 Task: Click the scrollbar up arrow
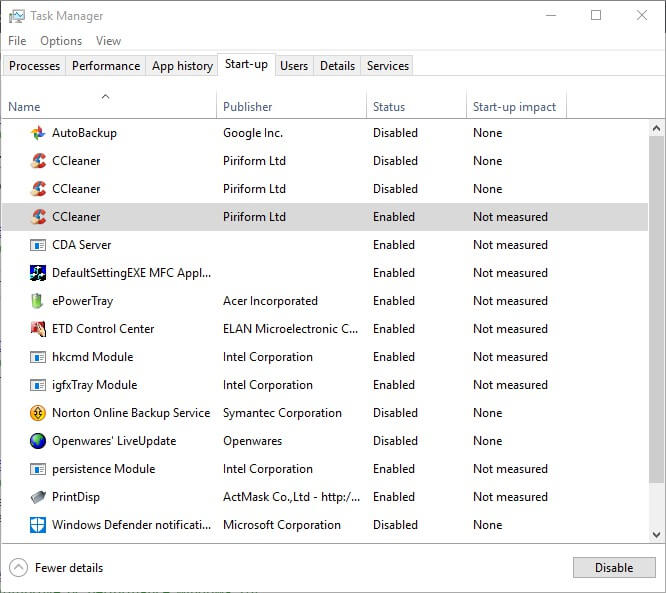point(656,128)
